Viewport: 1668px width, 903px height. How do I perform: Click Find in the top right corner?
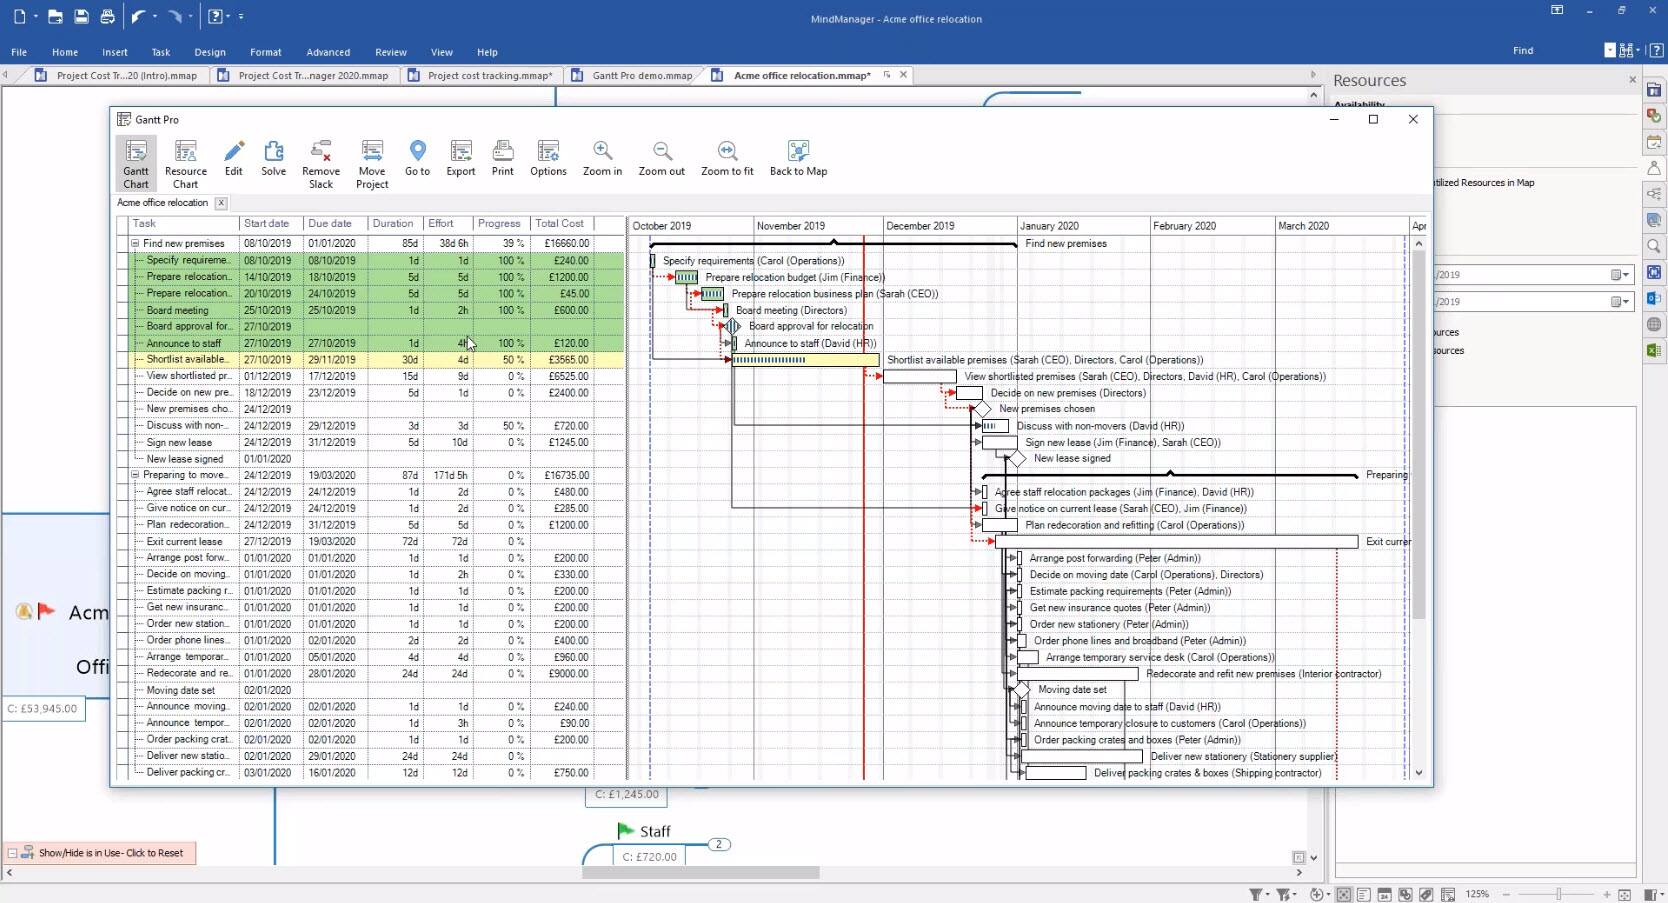[x=1522, y=50]
